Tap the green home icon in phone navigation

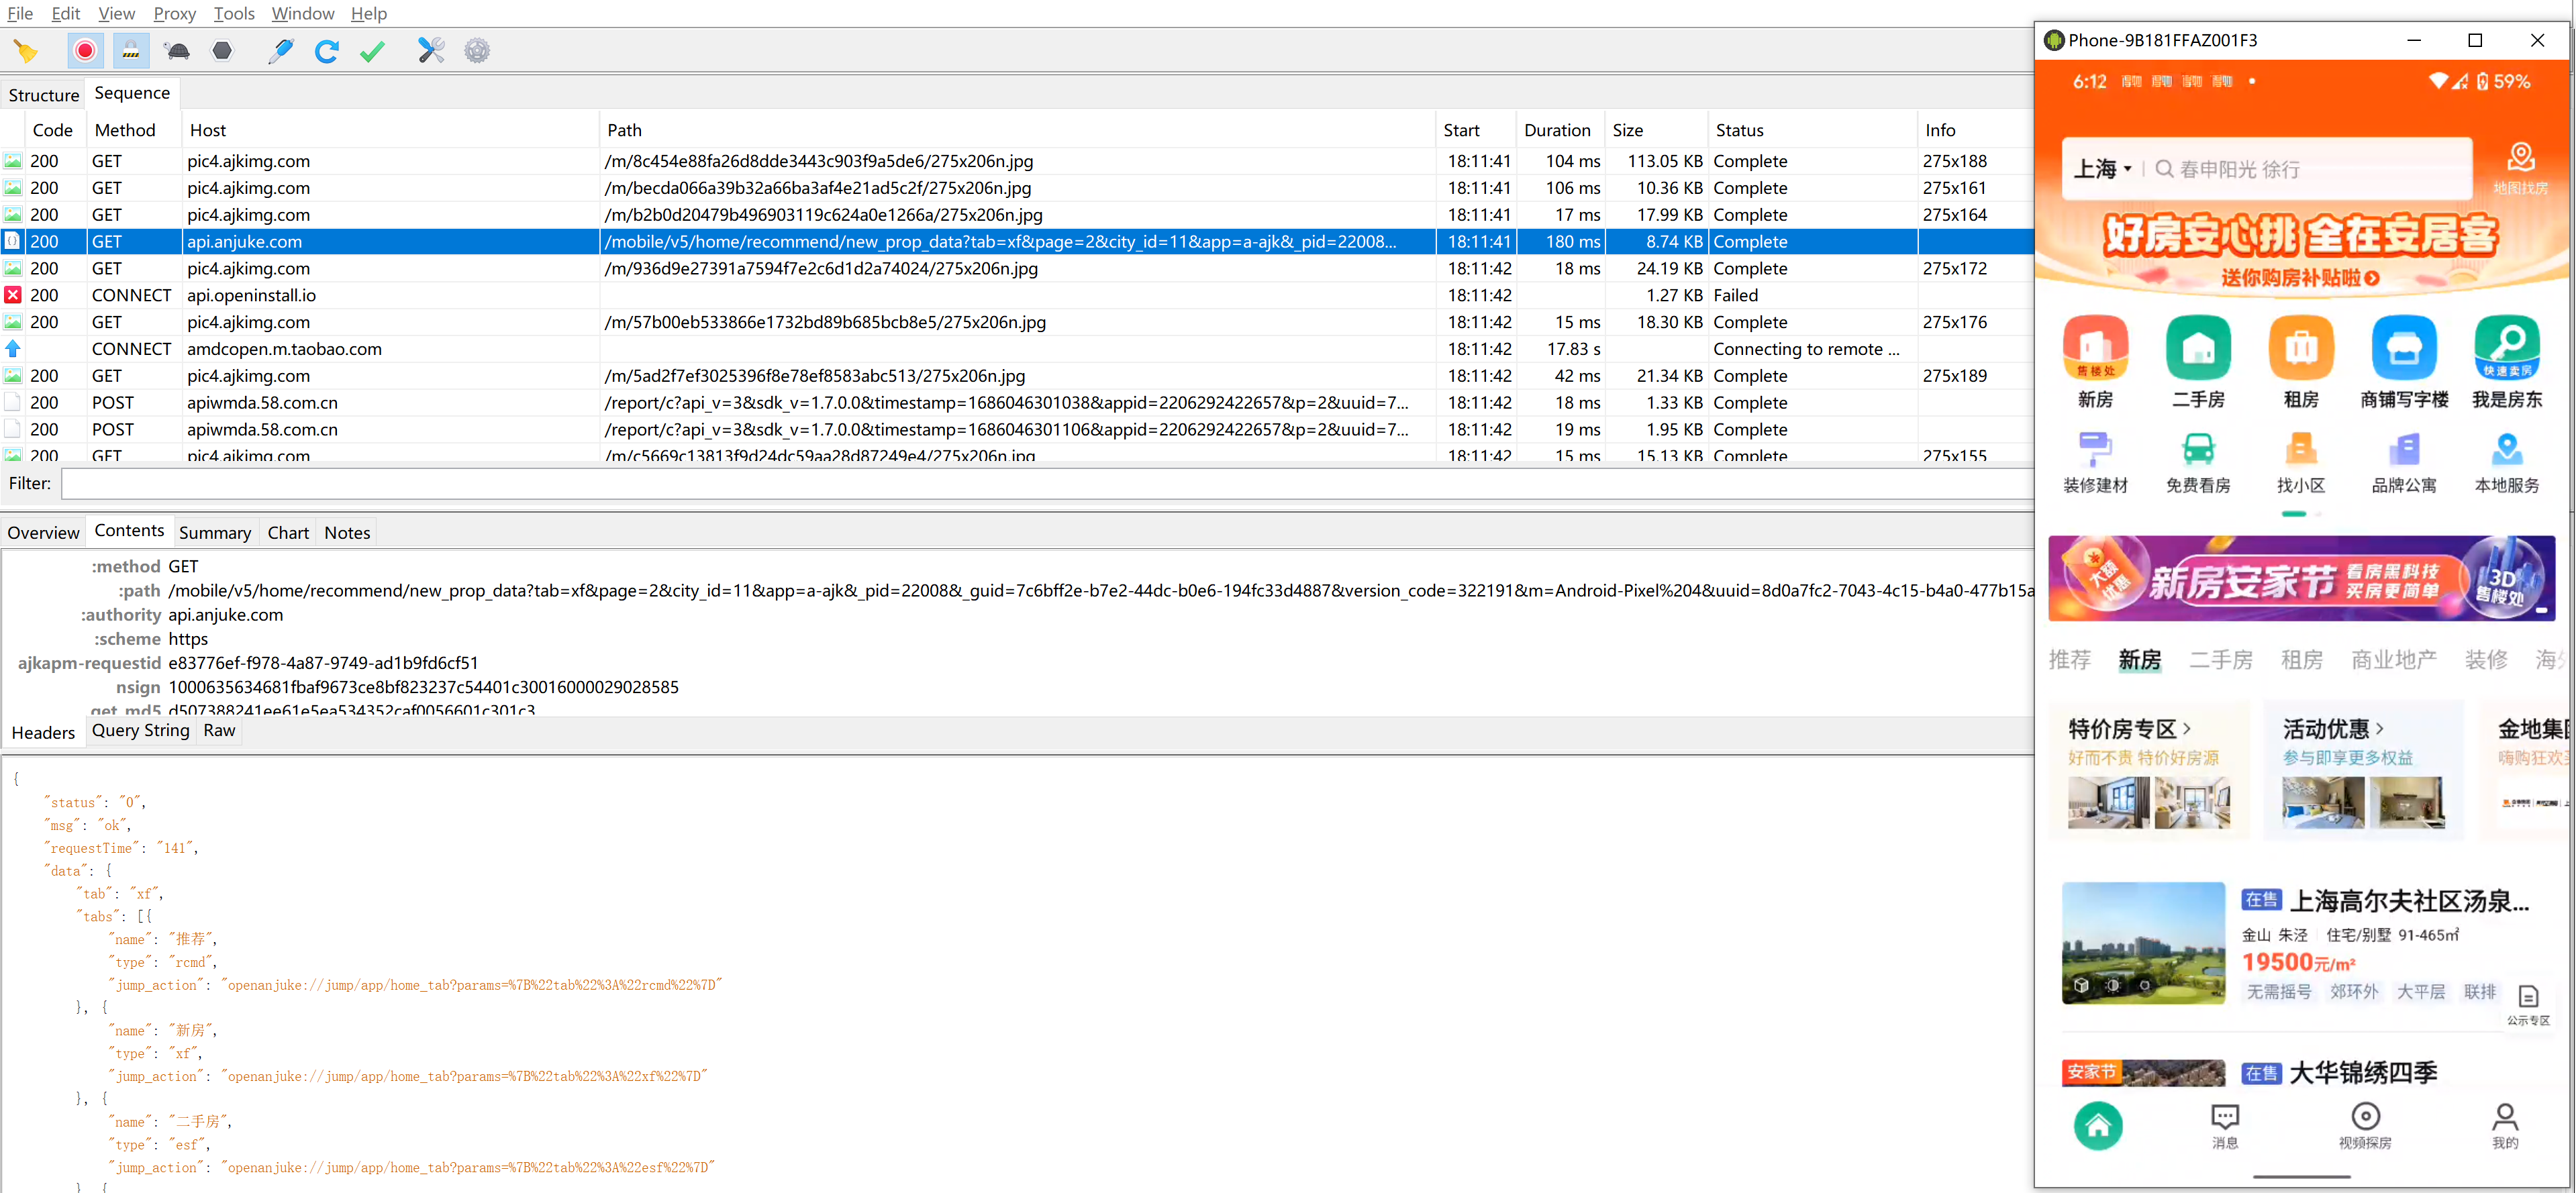(x=2097, y=1126)
